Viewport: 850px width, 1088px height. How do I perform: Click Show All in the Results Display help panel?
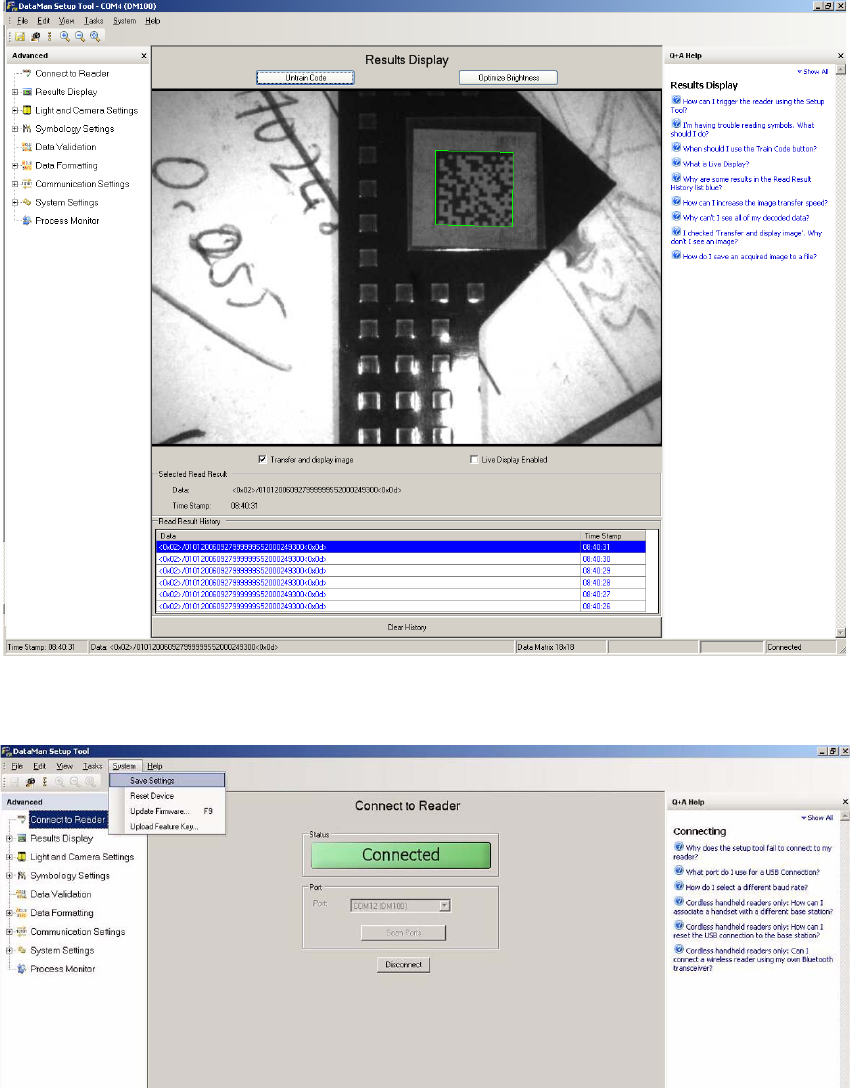pyautogui.click(x=813, y=71)
